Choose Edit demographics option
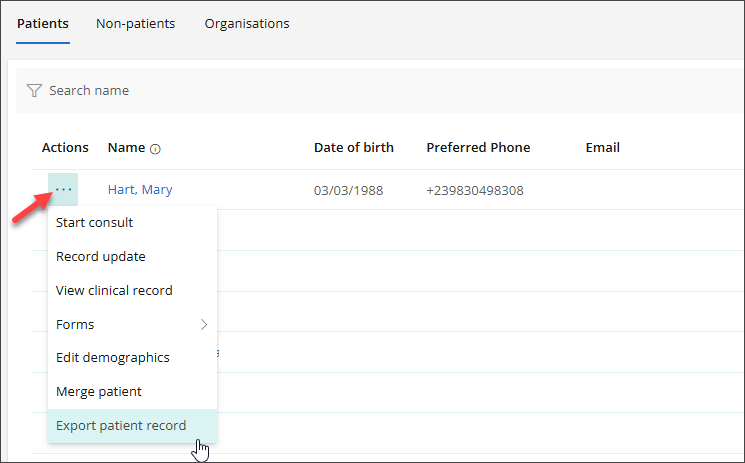 (112, 357)
